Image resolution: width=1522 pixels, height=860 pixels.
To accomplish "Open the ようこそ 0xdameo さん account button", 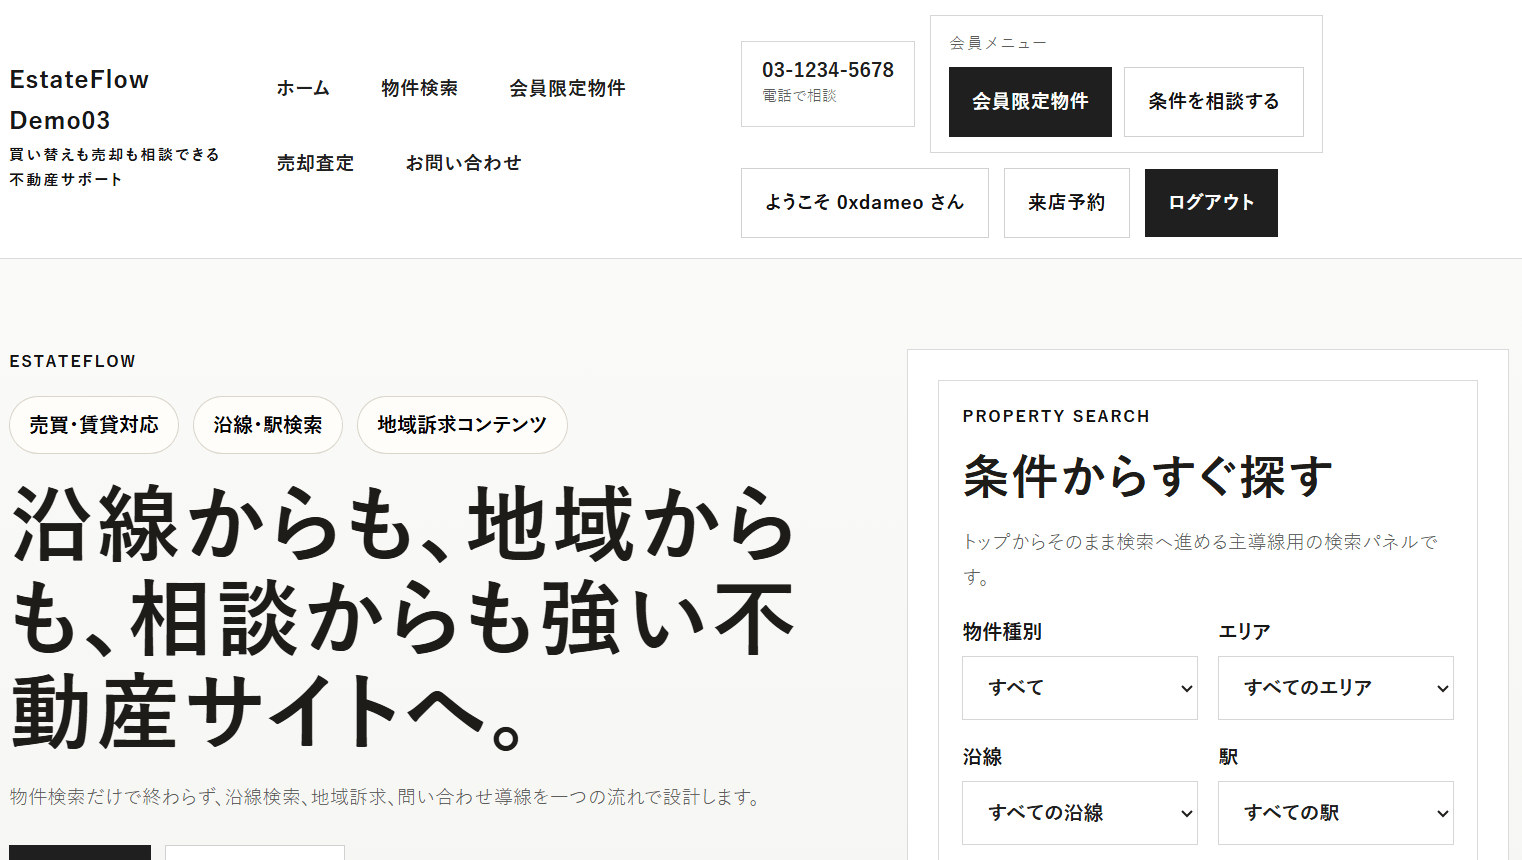I will coord(864,203).
